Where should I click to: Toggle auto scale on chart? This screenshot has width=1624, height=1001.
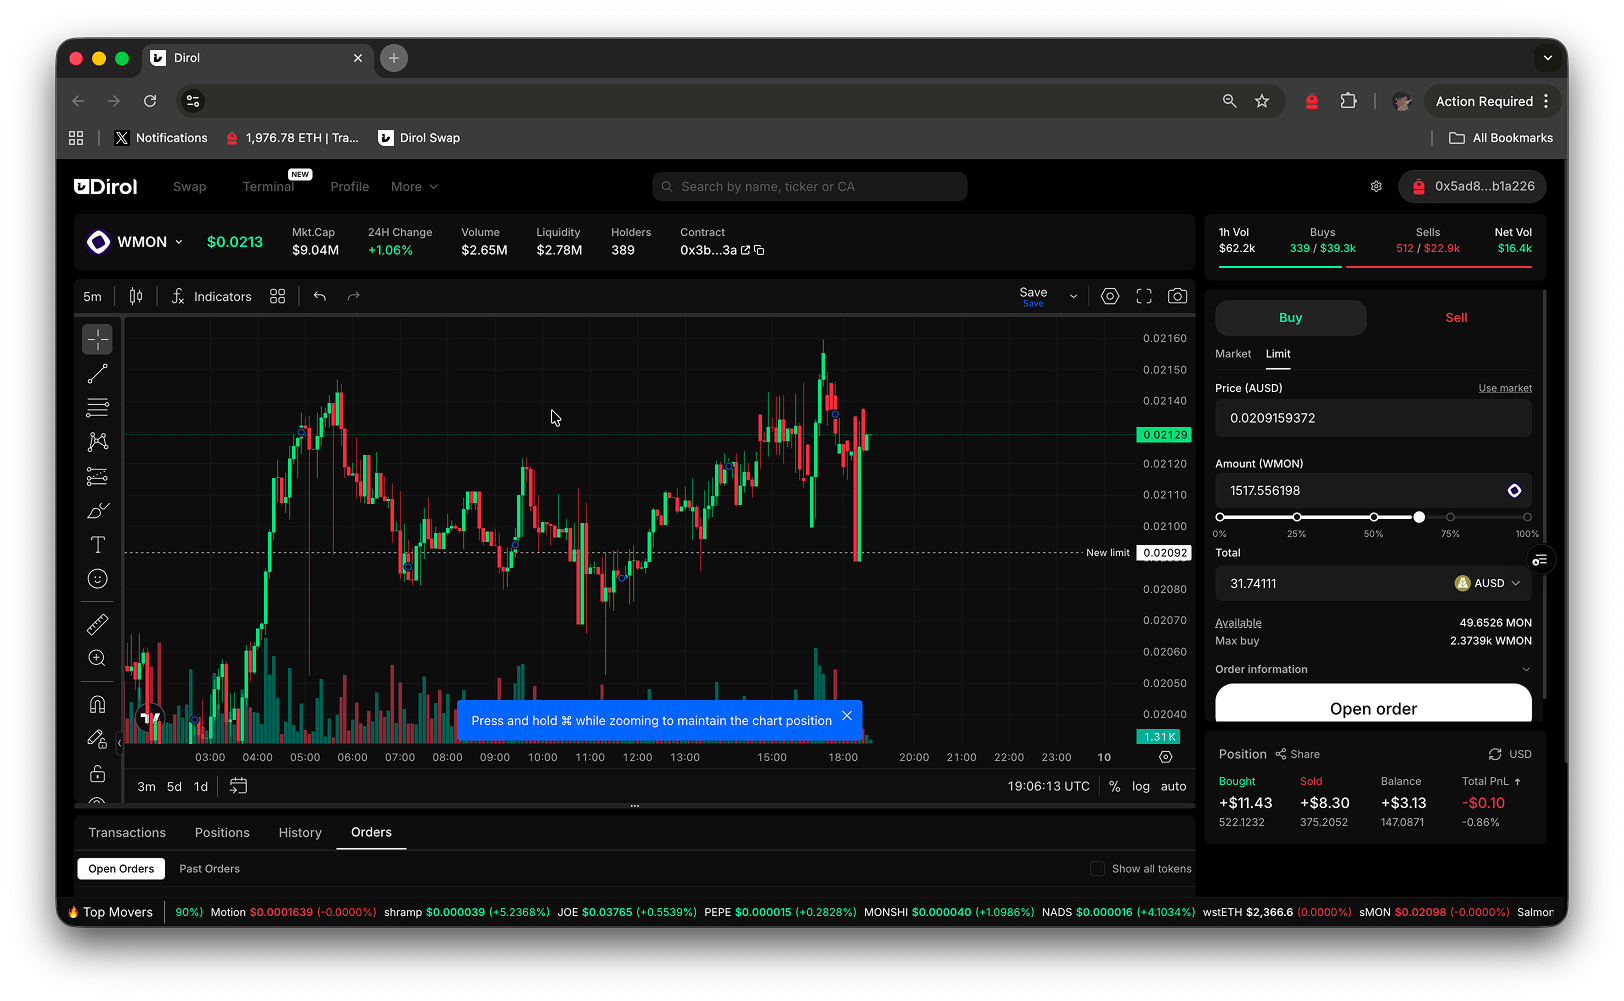1174,787
